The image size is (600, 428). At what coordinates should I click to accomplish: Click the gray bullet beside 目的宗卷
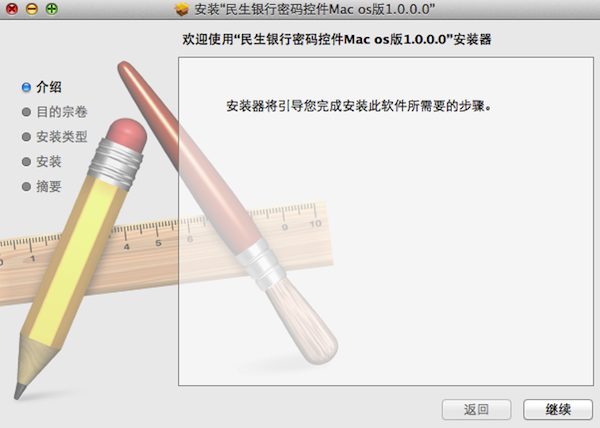[x=26, y=112]
